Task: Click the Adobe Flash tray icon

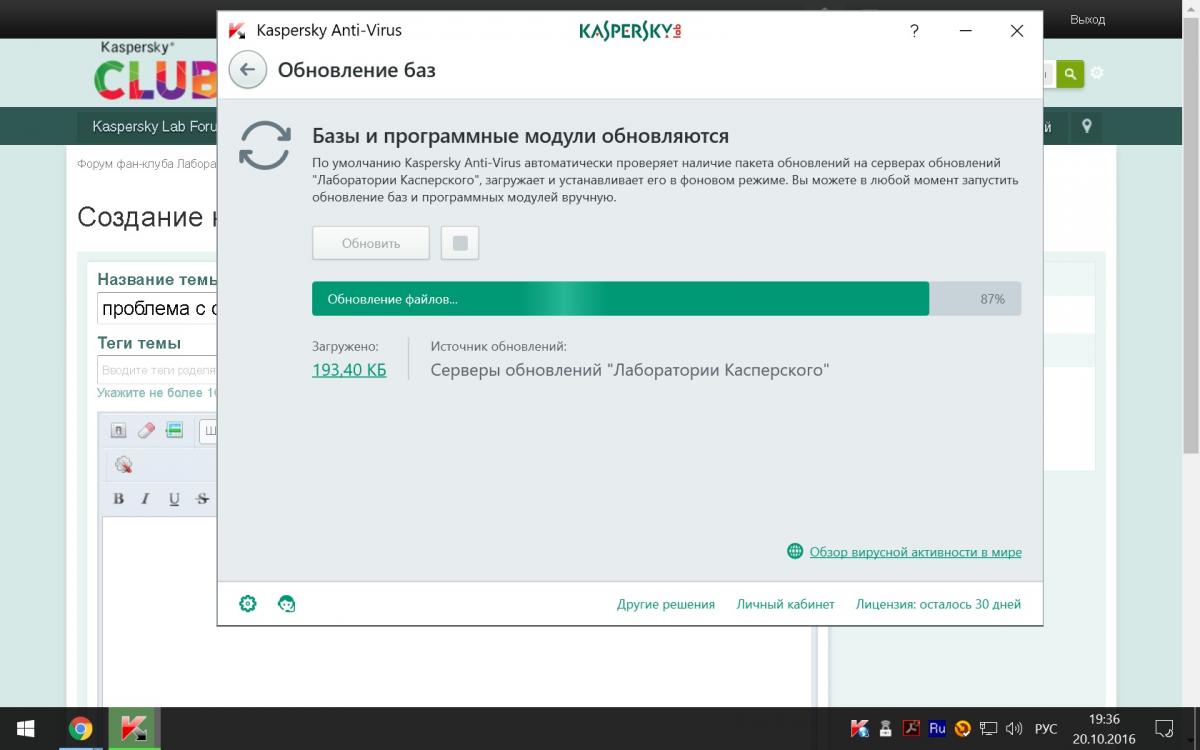Action: pos(911,729)
